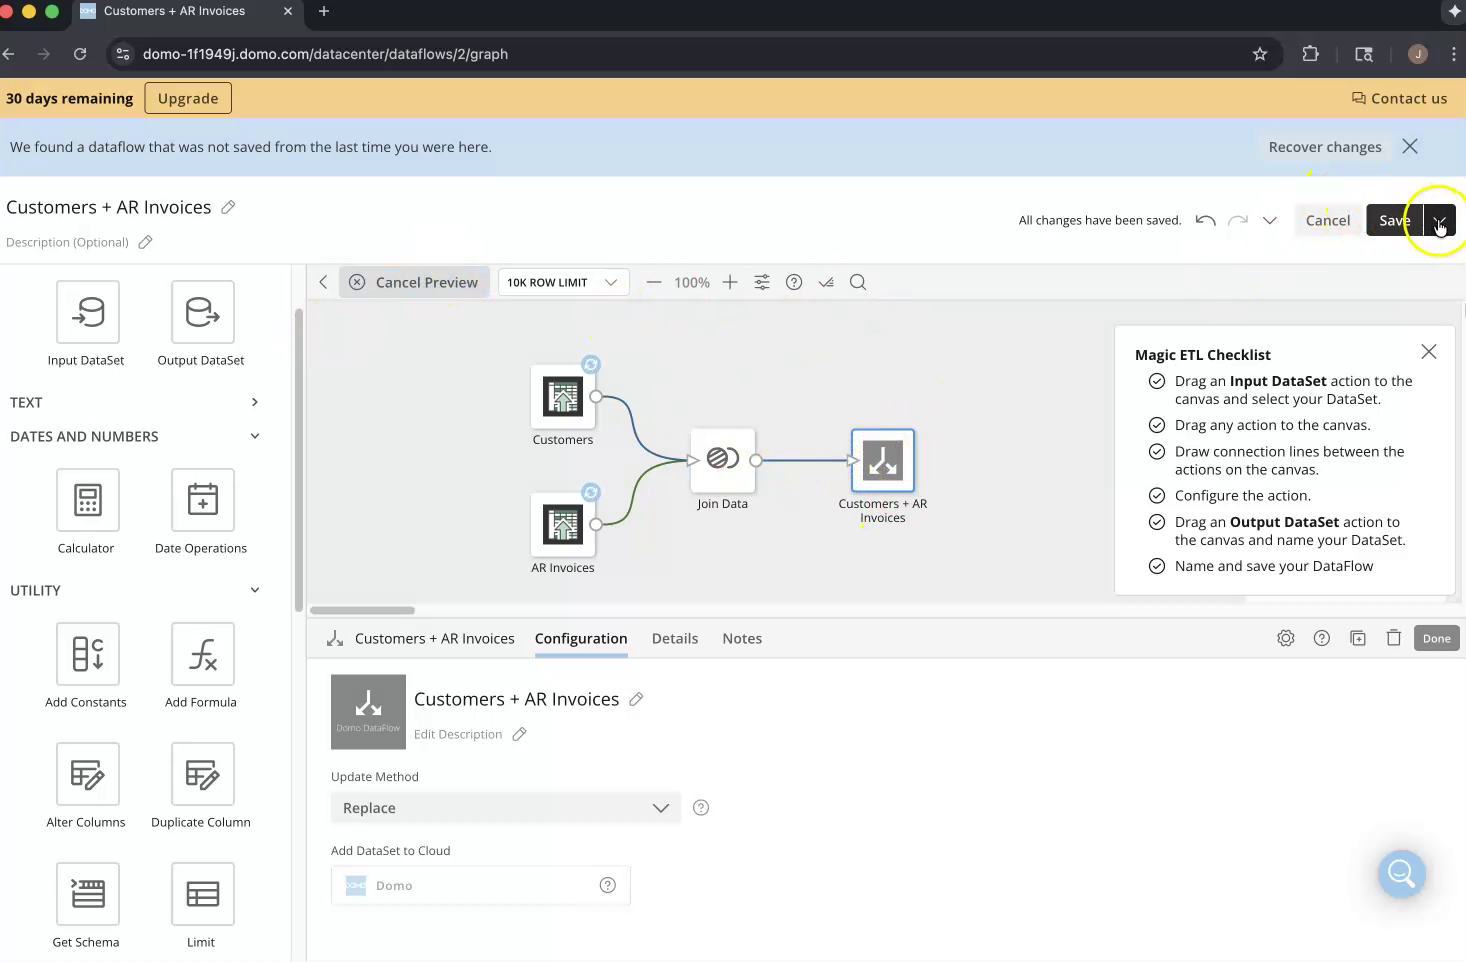Click the Customers input node on canvas
Screen dimensions: 1466x962
pos(563,397)
